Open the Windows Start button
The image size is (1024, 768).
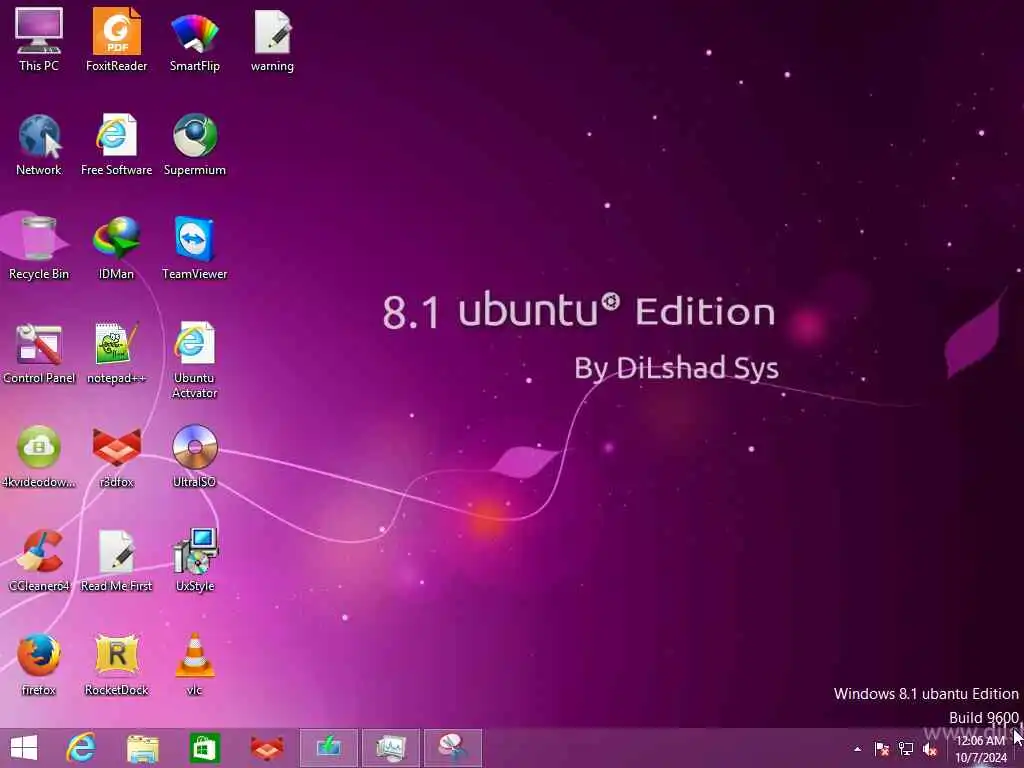pyautogui.click(x=24, y=748)
